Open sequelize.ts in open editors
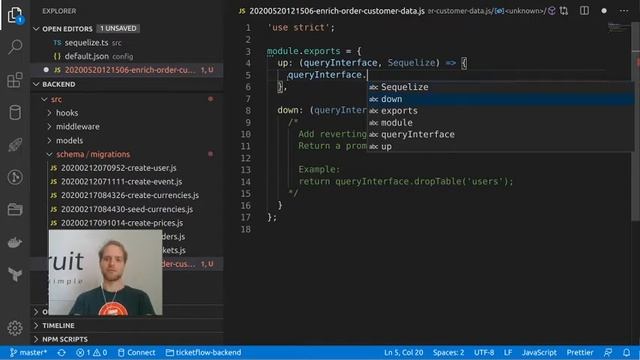 (x=87, y=42)
